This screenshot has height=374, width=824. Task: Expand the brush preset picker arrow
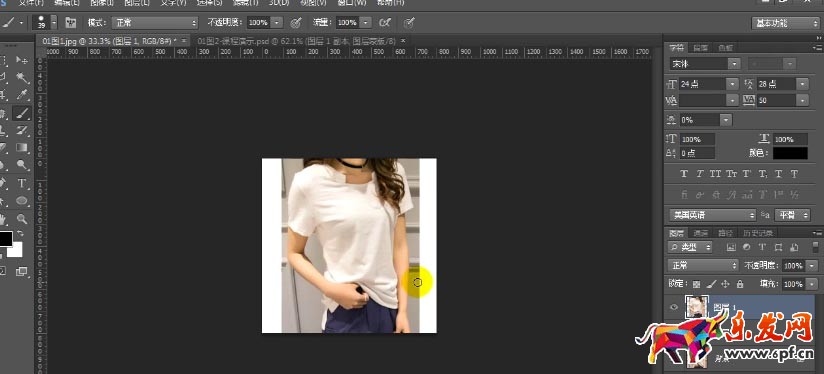[x=54, y=23]
